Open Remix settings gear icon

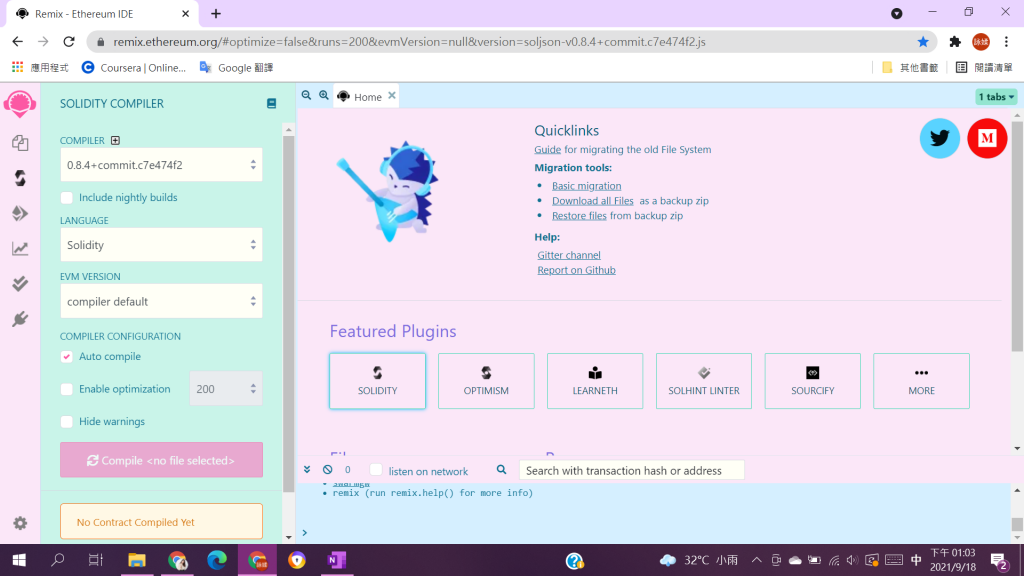click(x=20, y=523)
